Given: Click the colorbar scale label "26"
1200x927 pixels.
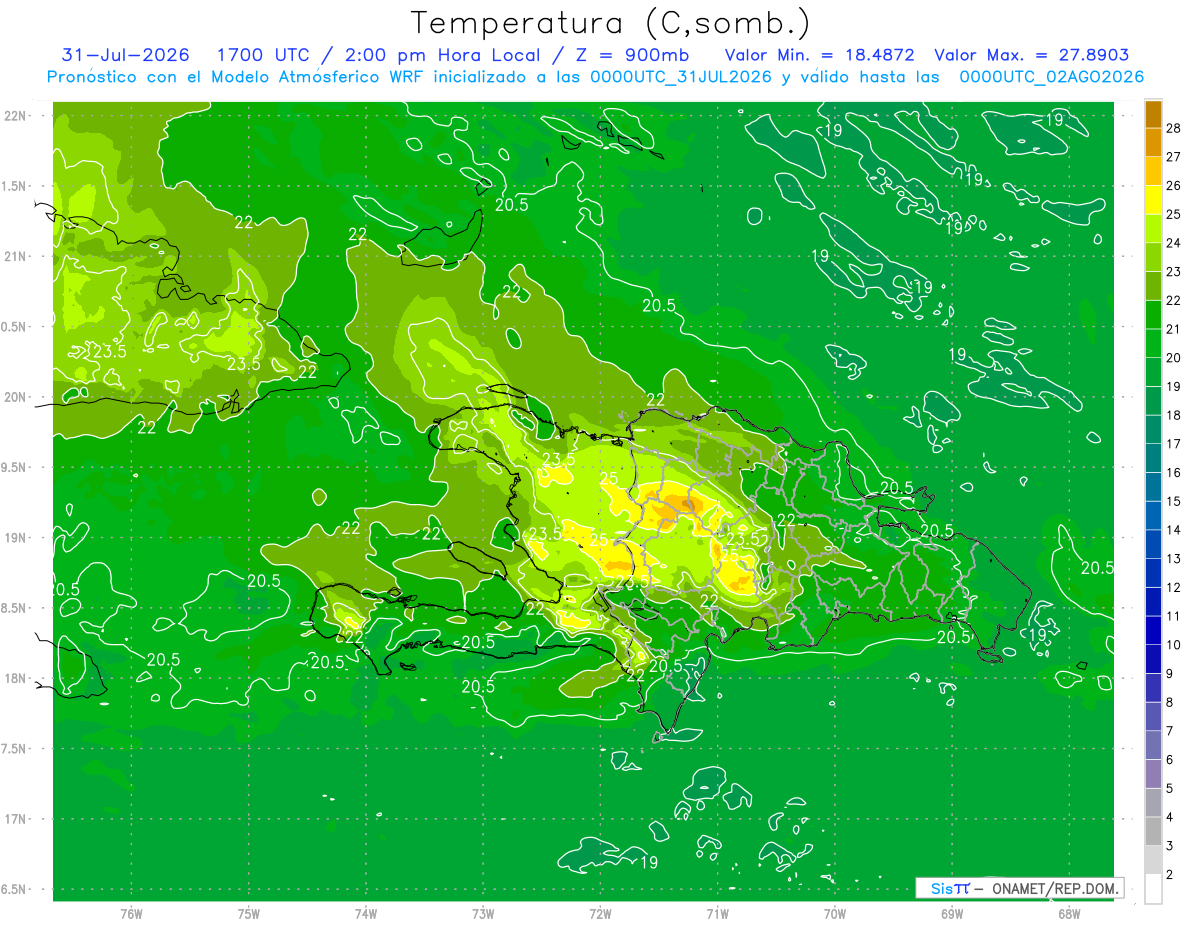Looking at the screenshot, I should tap(1174, 185).
